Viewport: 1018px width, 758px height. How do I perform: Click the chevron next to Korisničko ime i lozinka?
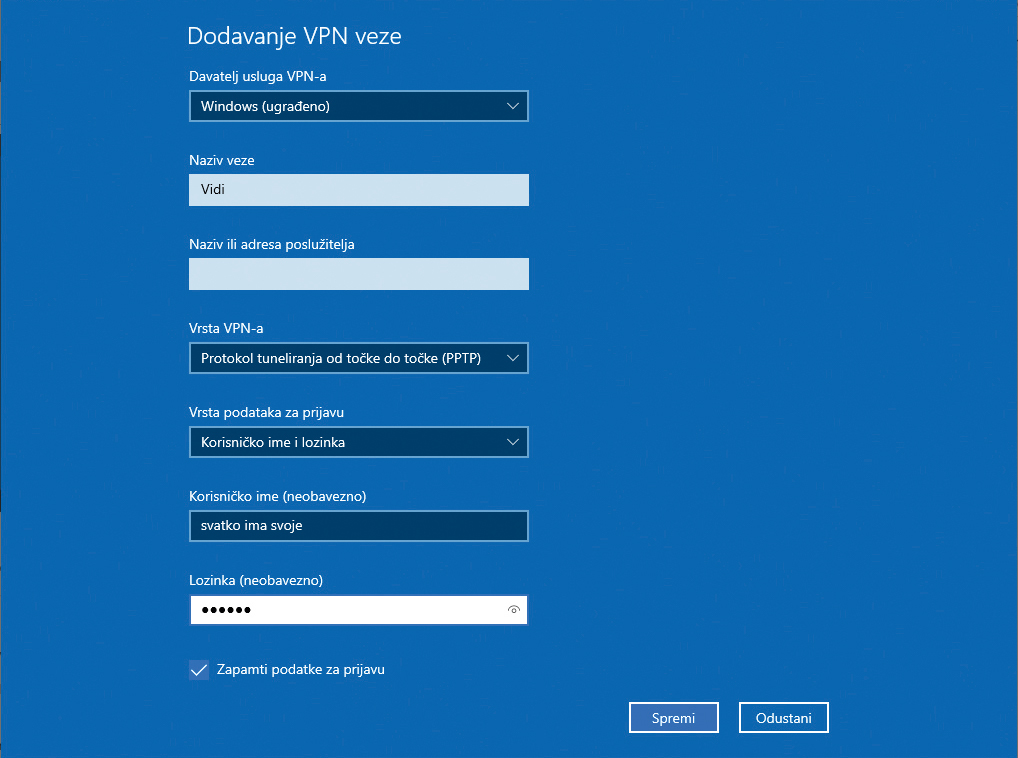(513, 442)
